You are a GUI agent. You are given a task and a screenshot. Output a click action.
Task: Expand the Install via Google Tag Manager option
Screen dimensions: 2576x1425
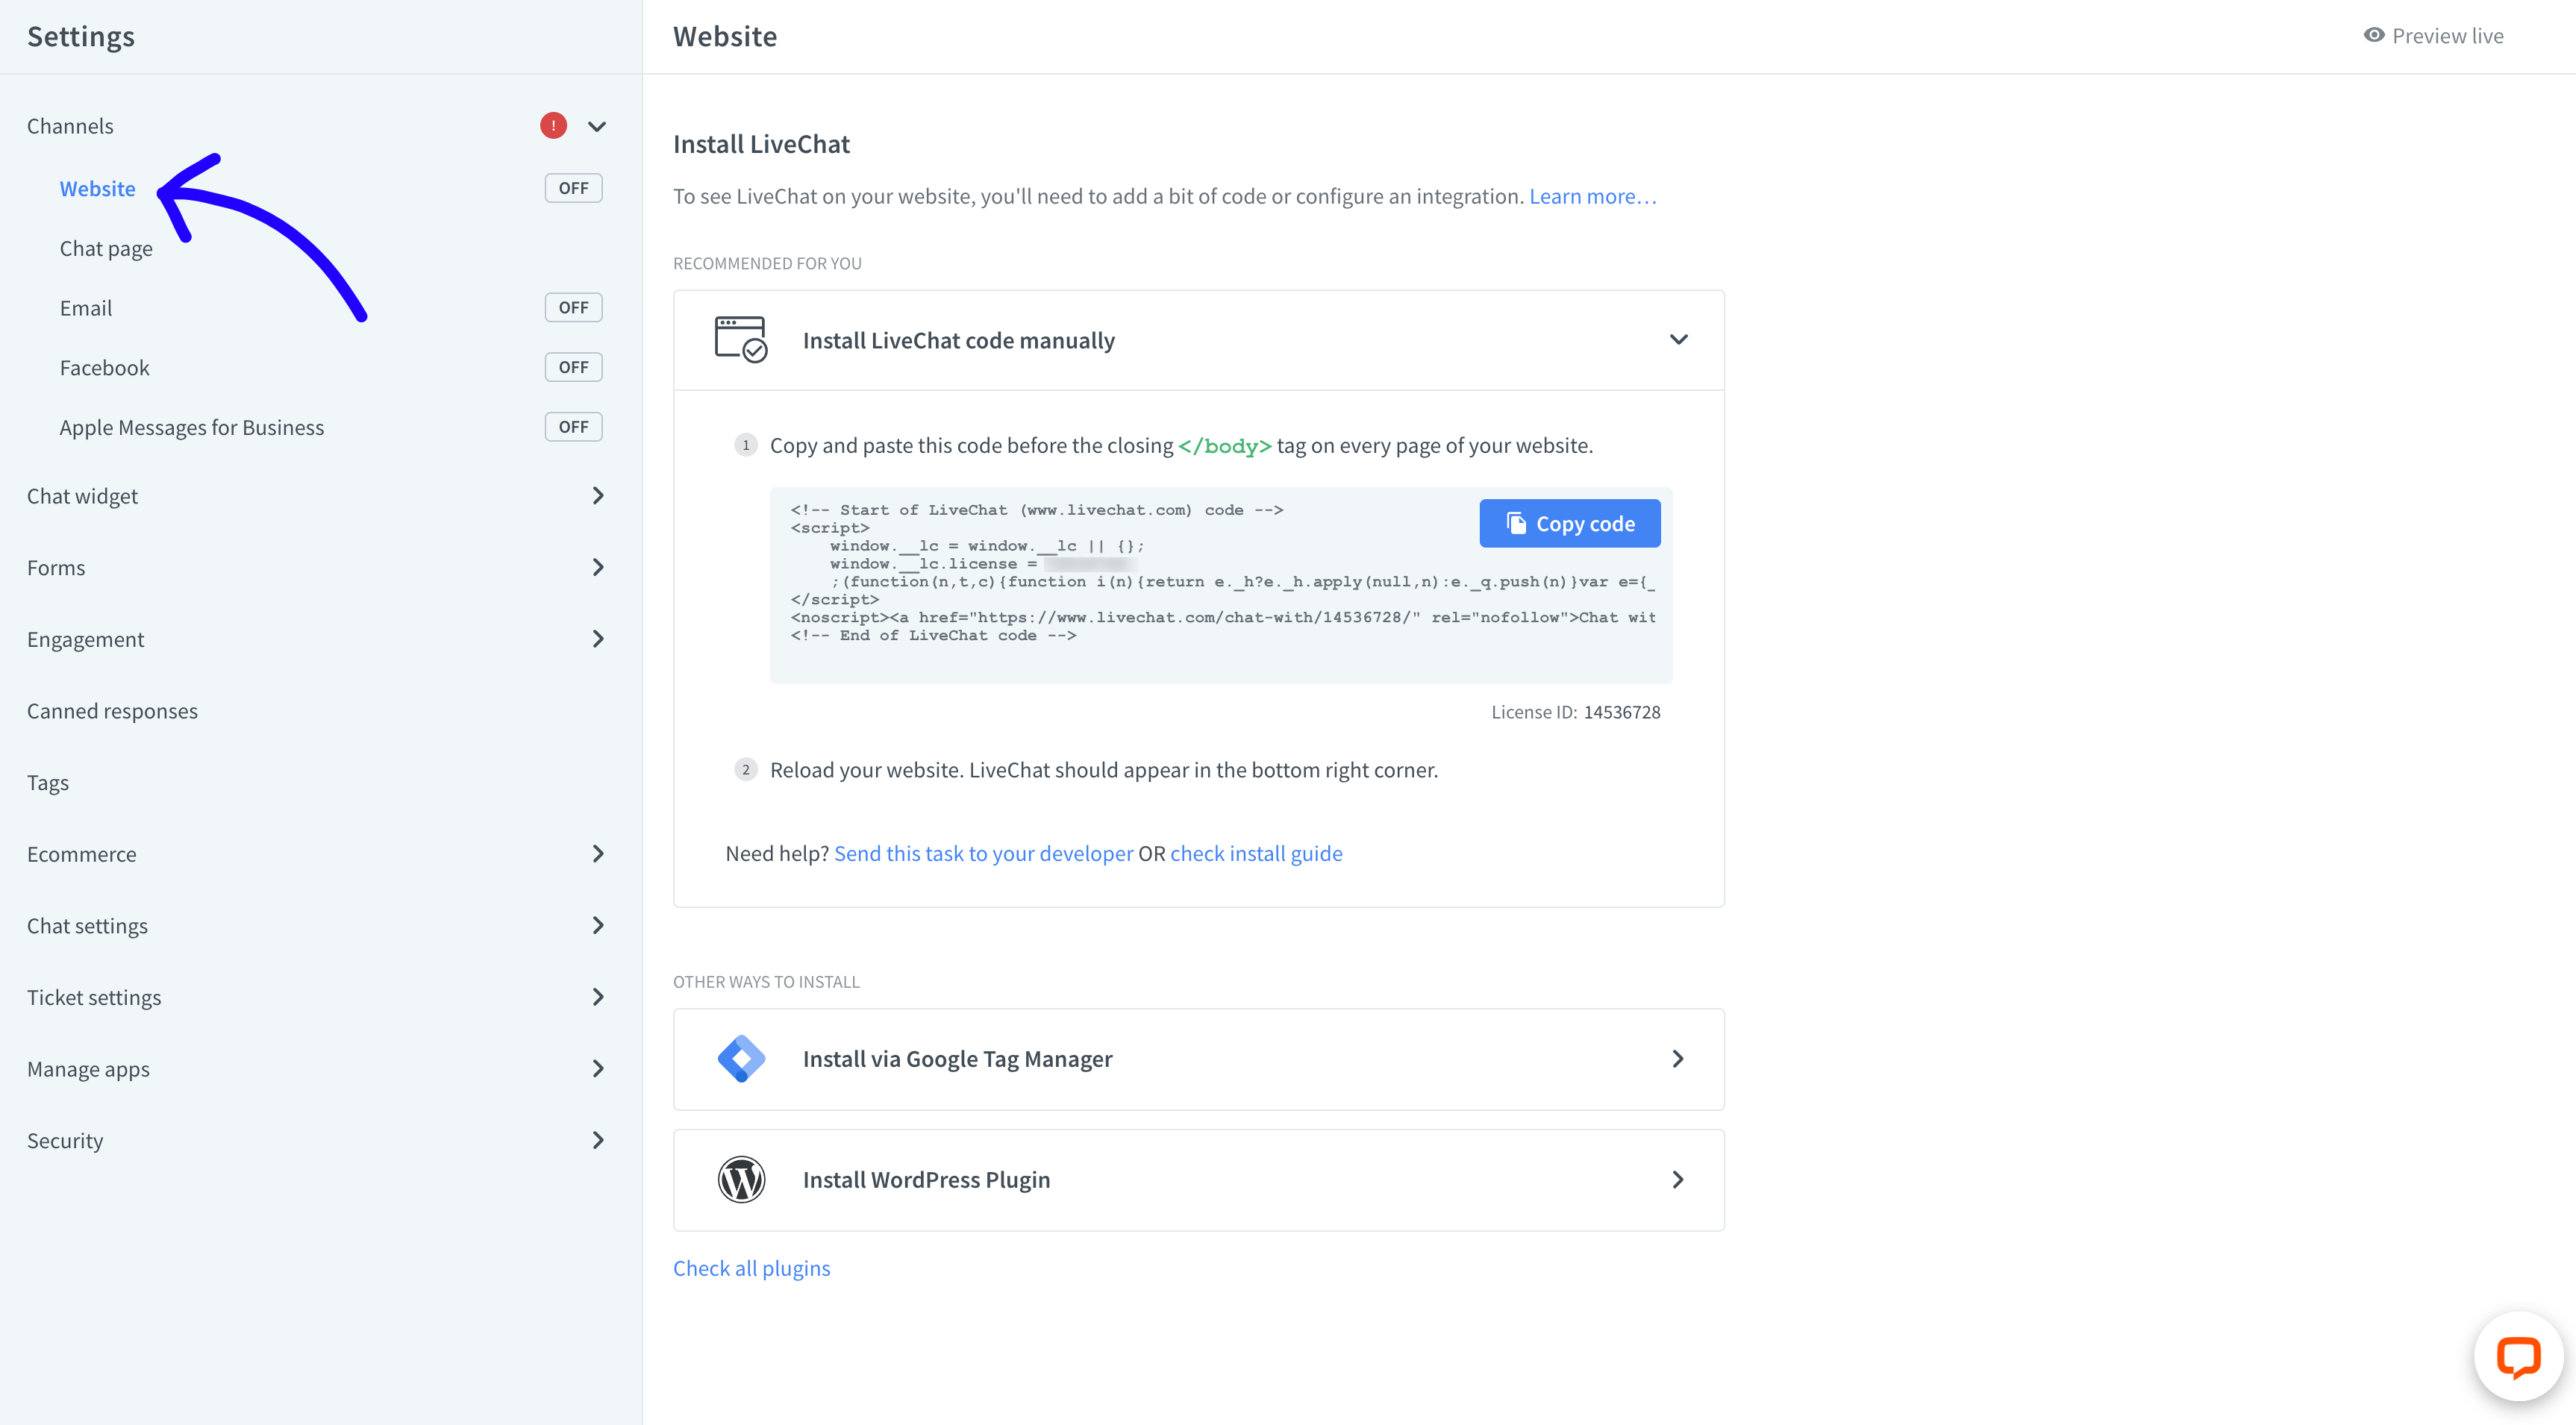coord(1678,1058)
